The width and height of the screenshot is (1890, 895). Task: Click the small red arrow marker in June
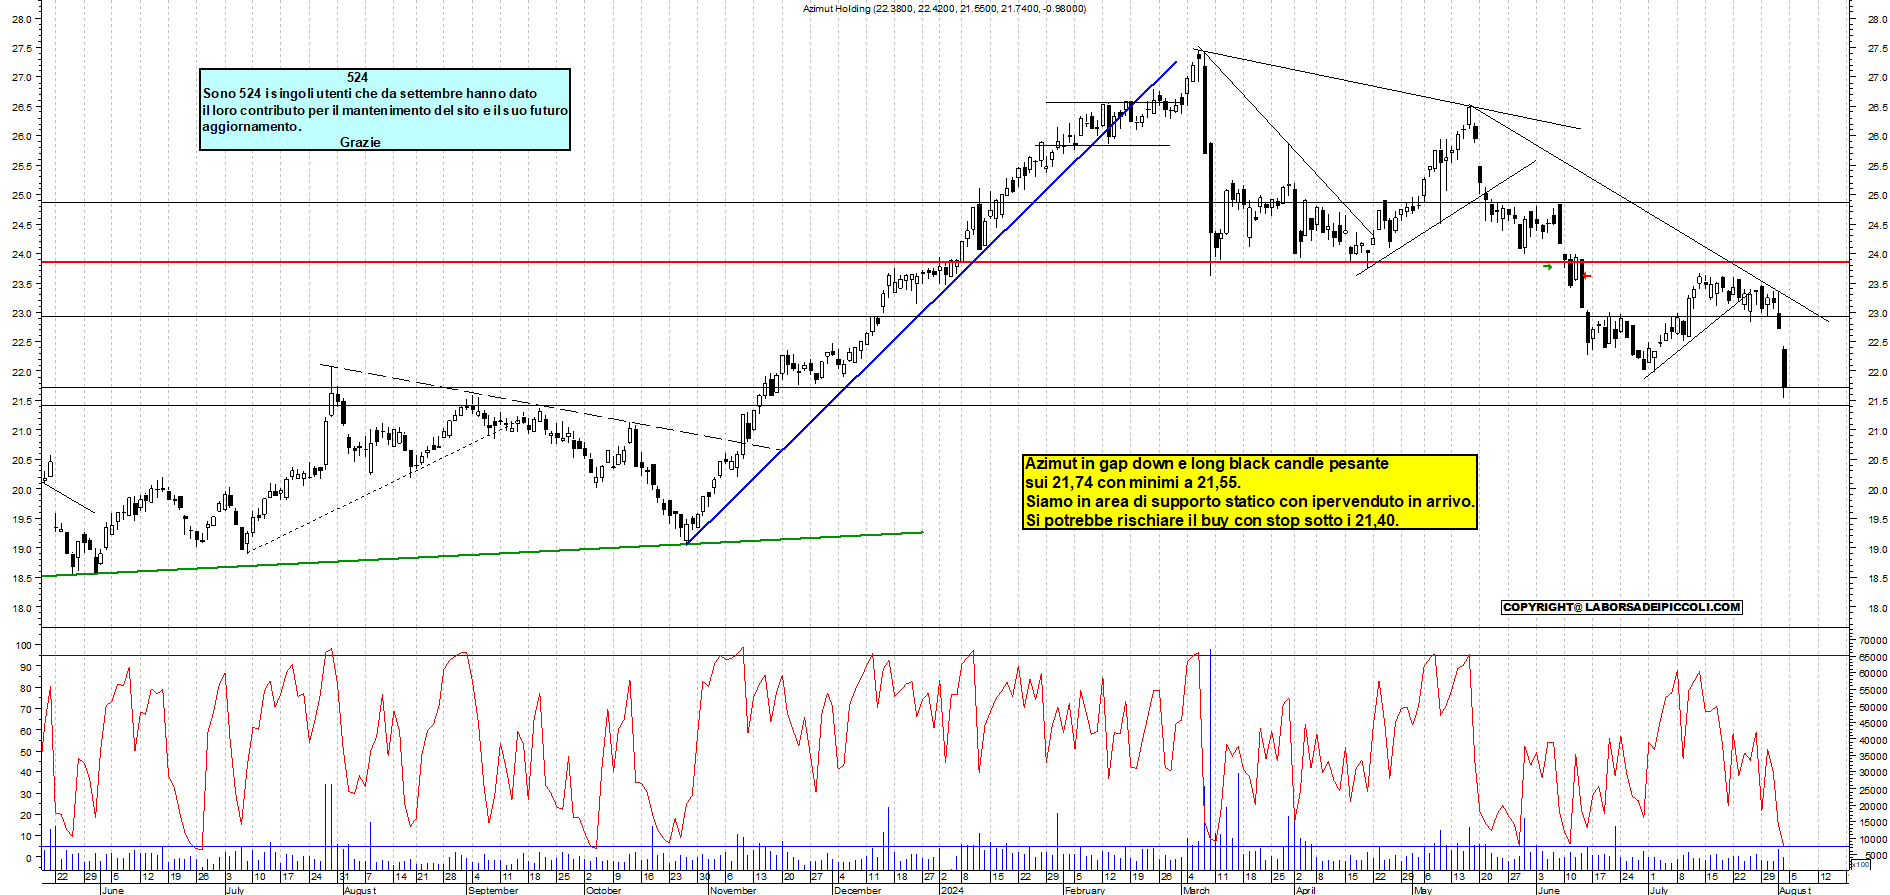[1586, 276]
